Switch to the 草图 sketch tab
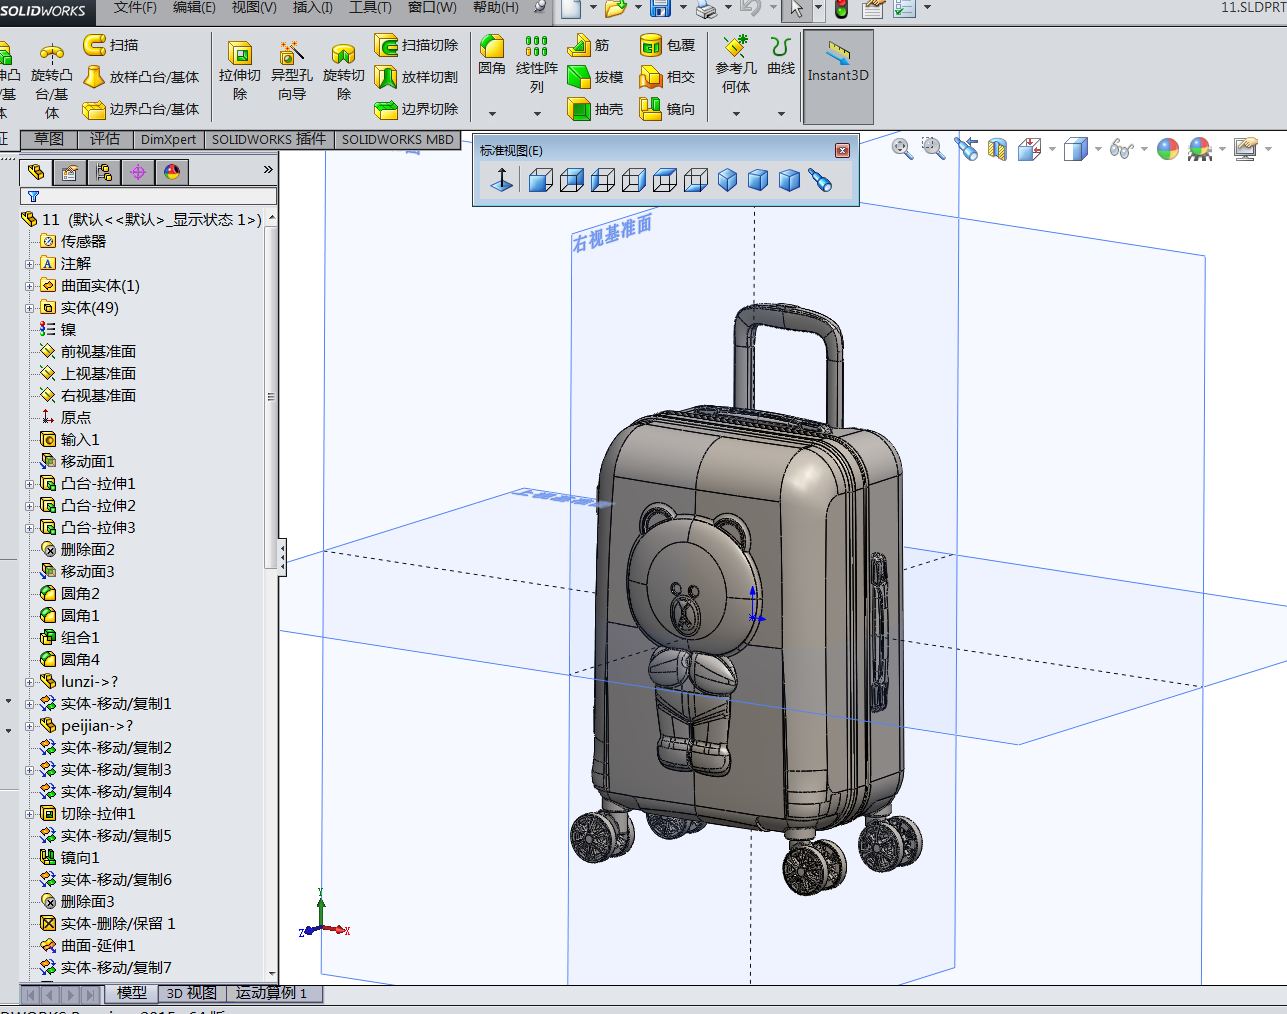The height and width of the screenshot is (1014, 1287). point(48,139)
